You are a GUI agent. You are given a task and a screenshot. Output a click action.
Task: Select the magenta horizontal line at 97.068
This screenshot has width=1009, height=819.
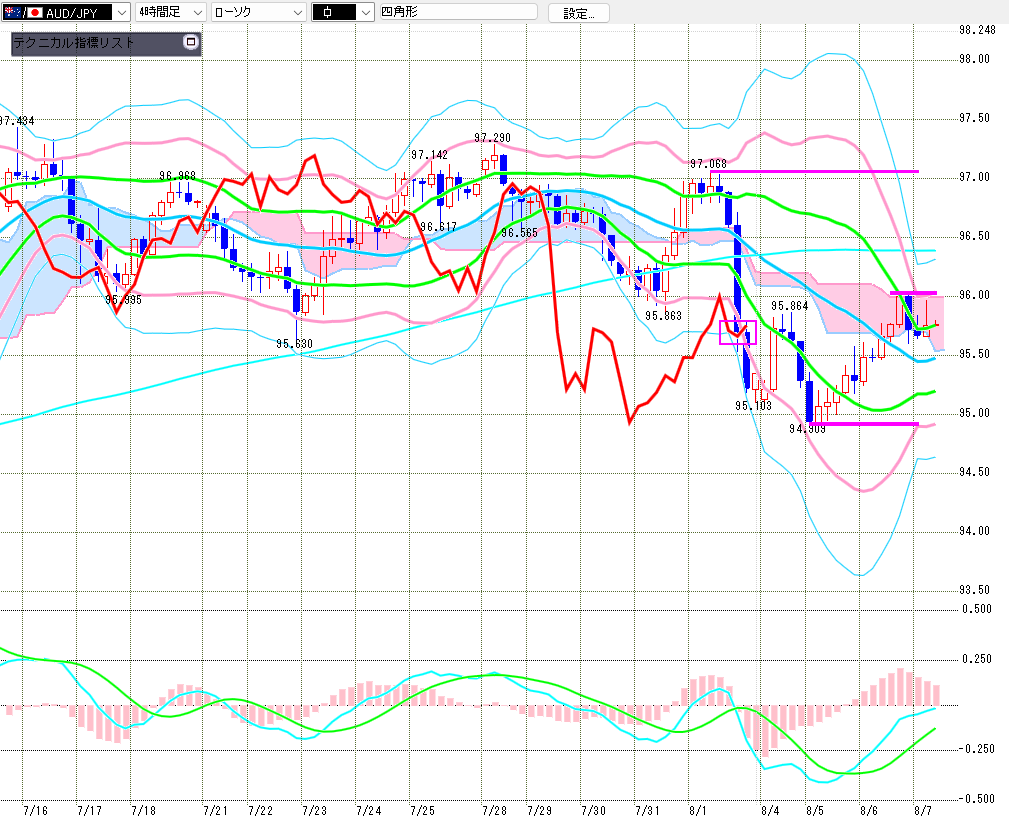point(814,171)
